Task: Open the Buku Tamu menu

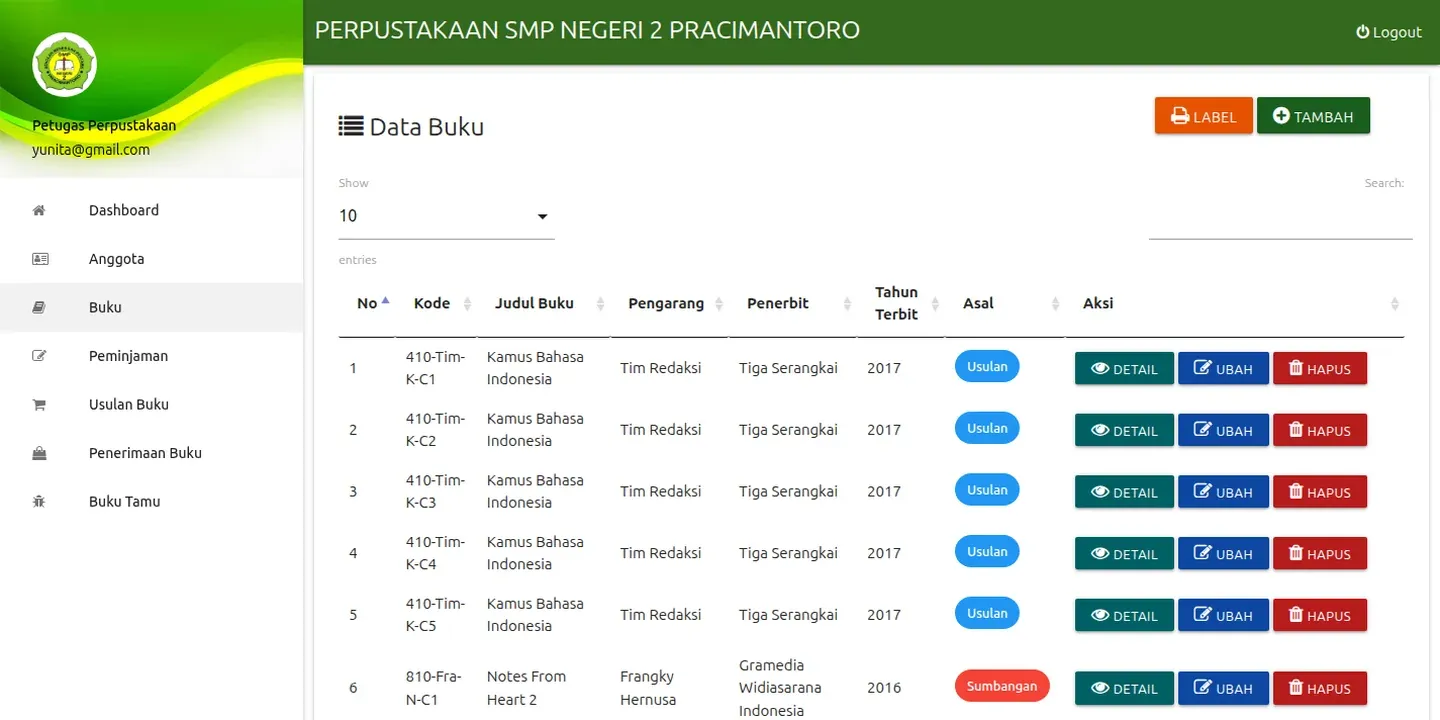Action: click(x=152, y=502)
